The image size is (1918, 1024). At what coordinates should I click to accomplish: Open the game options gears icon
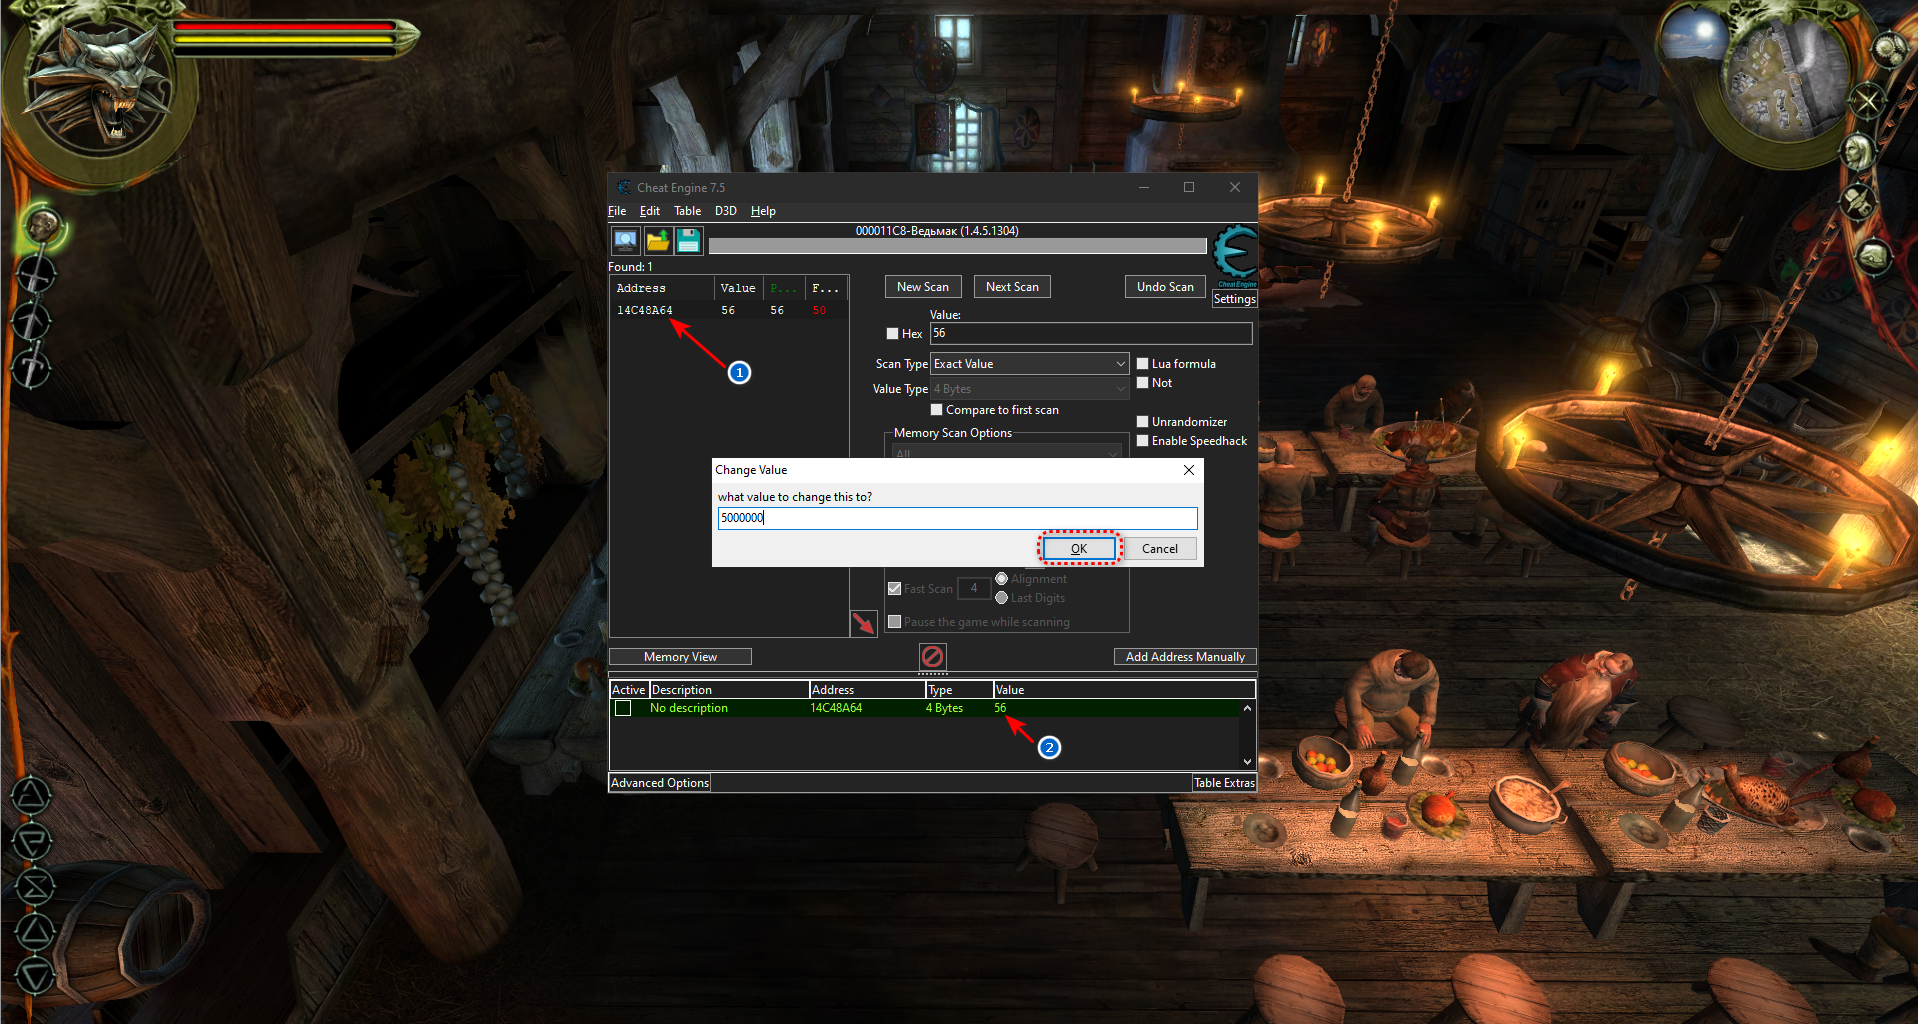tap(1889, 48)
